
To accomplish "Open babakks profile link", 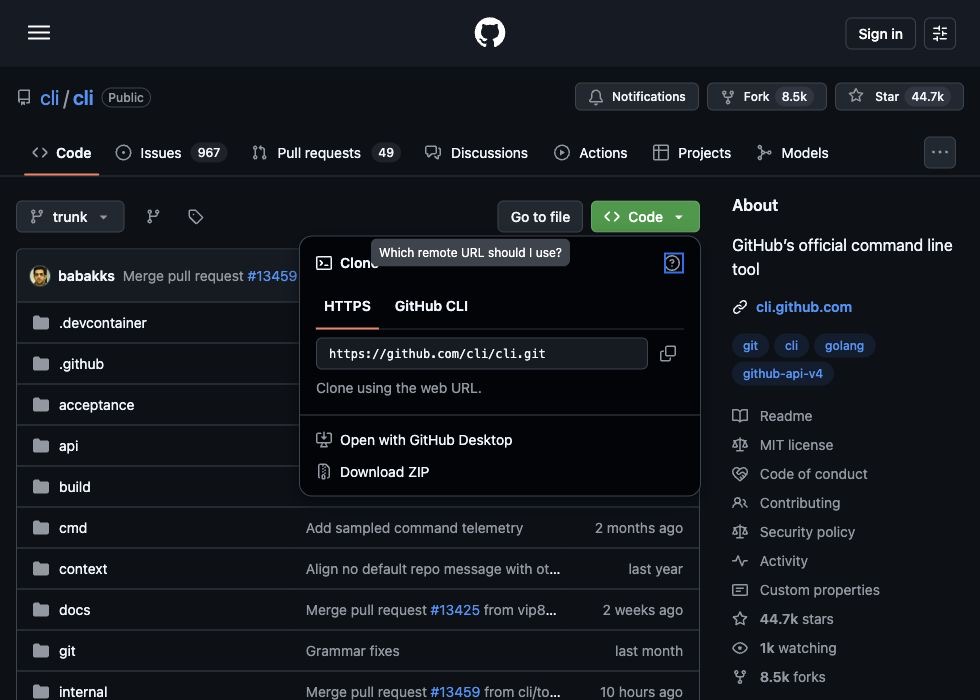I will pos(86,276).
